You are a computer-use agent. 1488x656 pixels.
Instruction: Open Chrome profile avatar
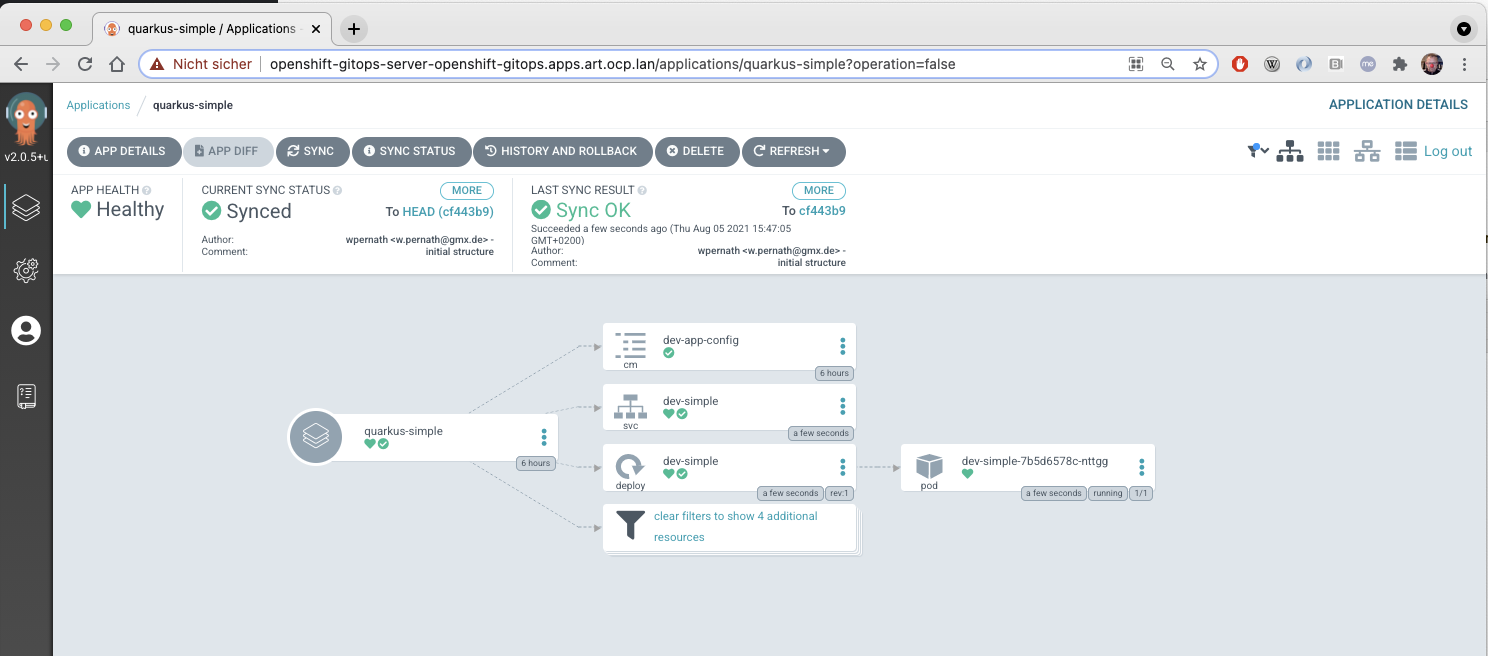point(1432,64)
